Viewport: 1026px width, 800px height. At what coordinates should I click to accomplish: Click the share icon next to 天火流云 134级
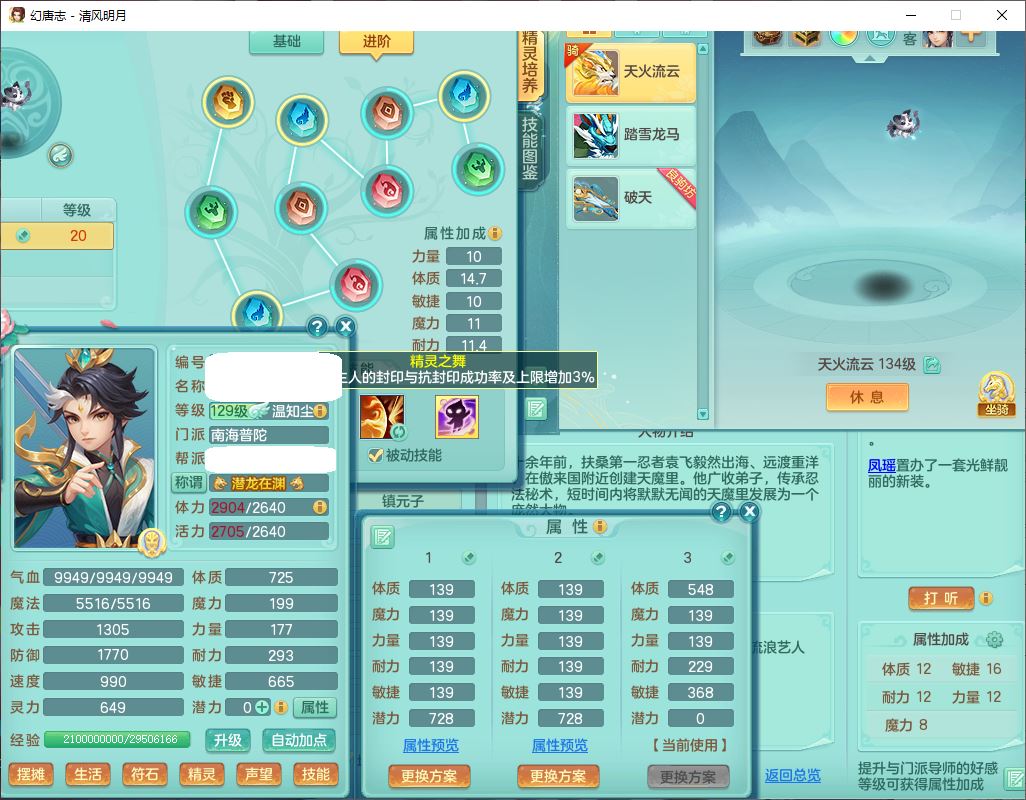point(932,365)
